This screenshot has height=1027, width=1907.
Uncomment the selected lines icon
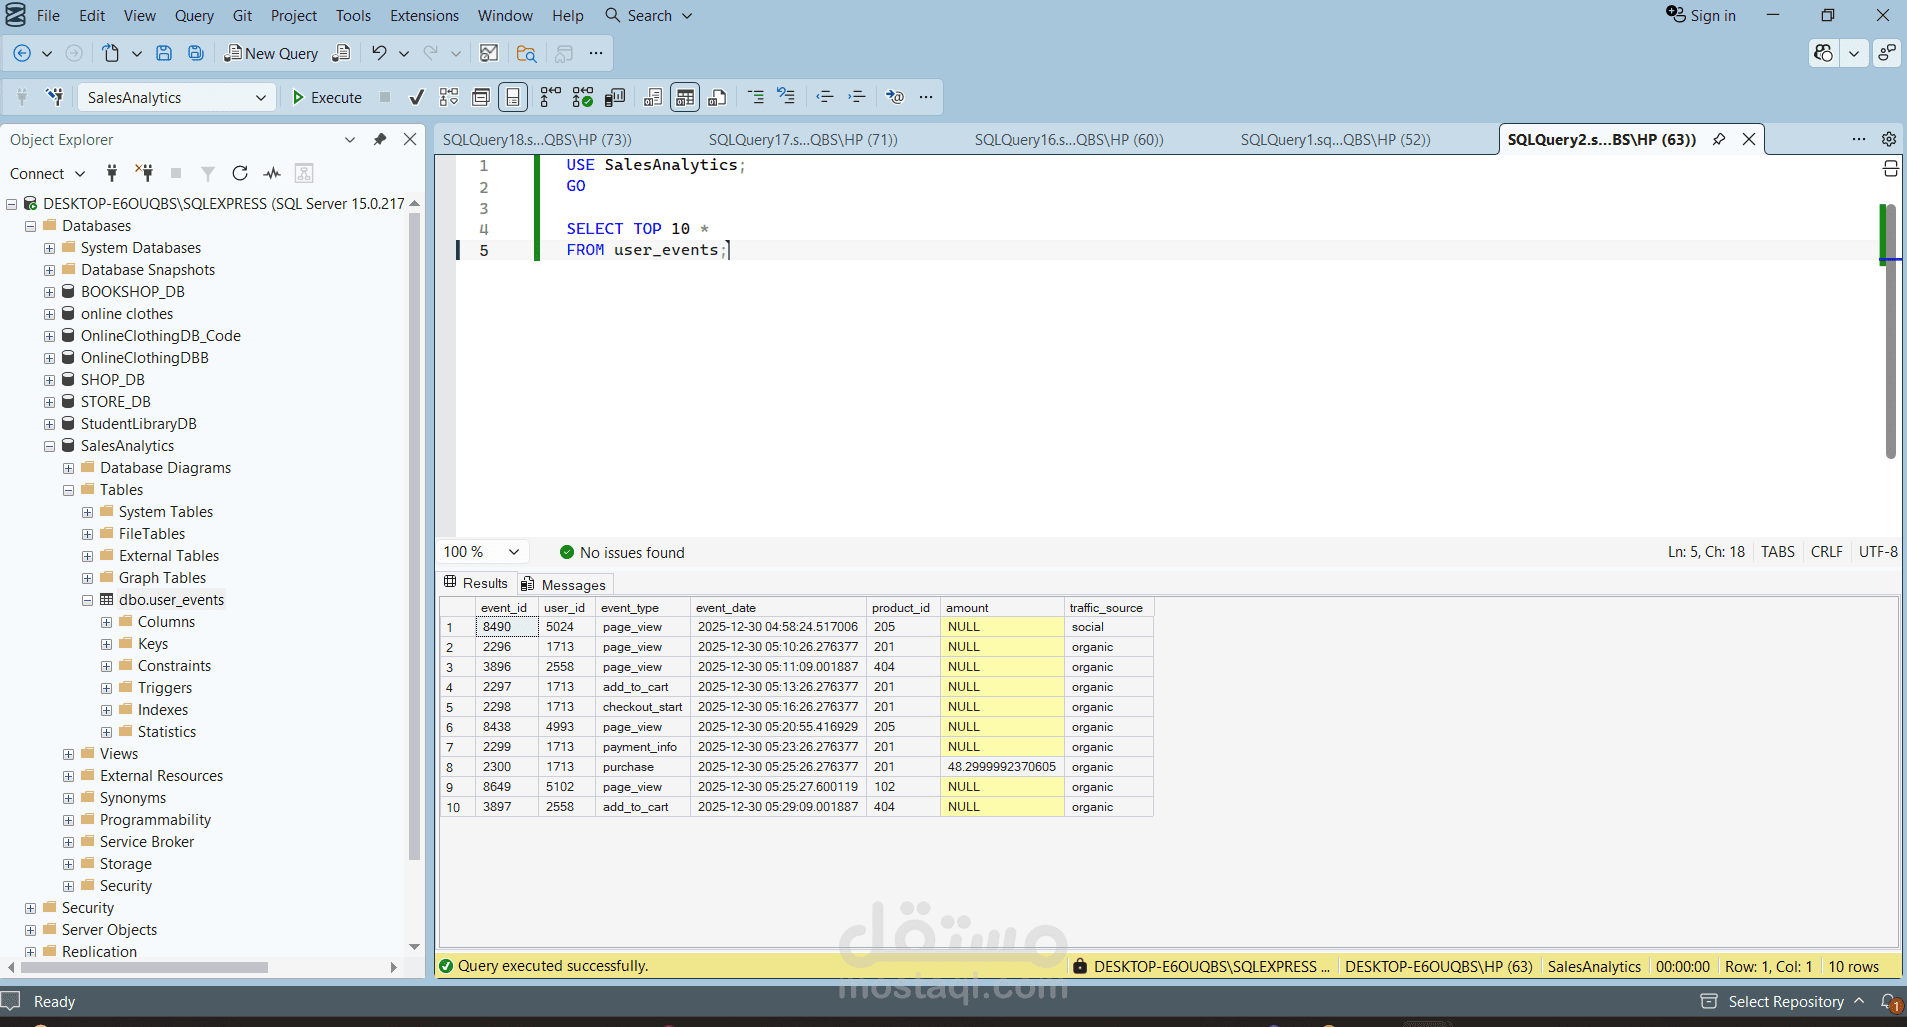(x=787, y=97)
